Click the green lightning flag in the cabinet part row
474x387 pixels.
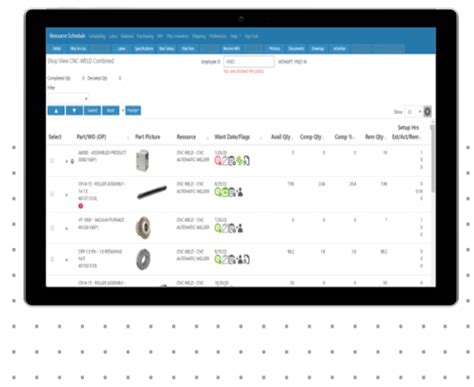point(239,161)
